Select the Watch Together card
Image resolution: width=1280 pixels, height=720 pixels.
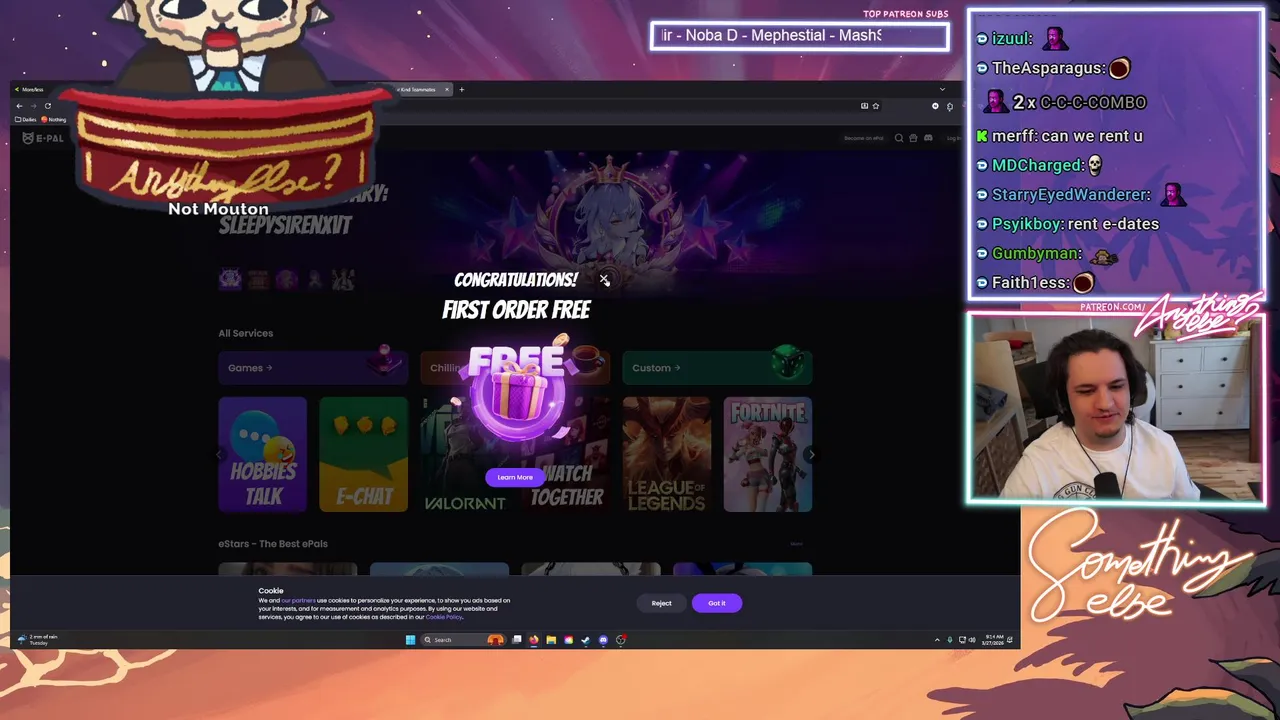coord(566,454)
